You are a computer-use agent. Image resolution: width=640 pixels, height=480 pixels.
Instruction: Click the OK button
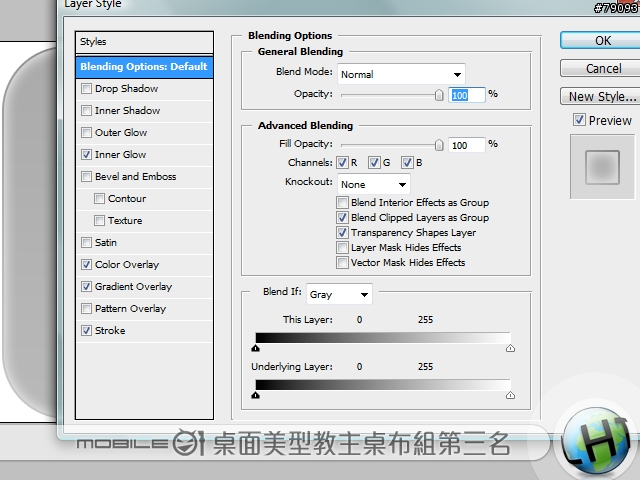(x=600, y=40)
